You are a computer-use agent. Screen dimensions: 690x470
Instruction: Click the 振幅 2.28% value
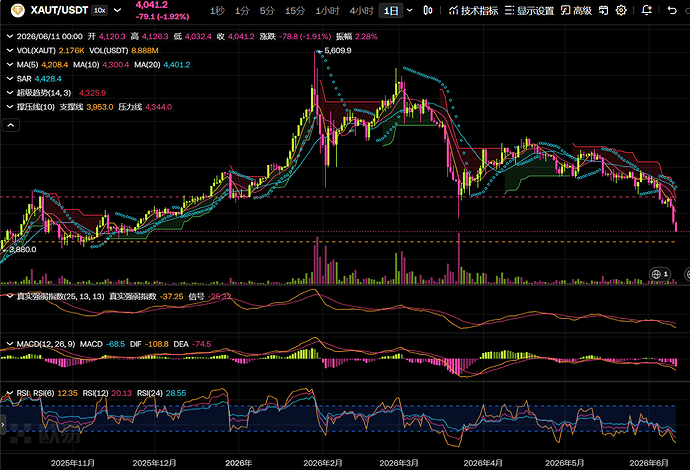click(x=366, y=37)
